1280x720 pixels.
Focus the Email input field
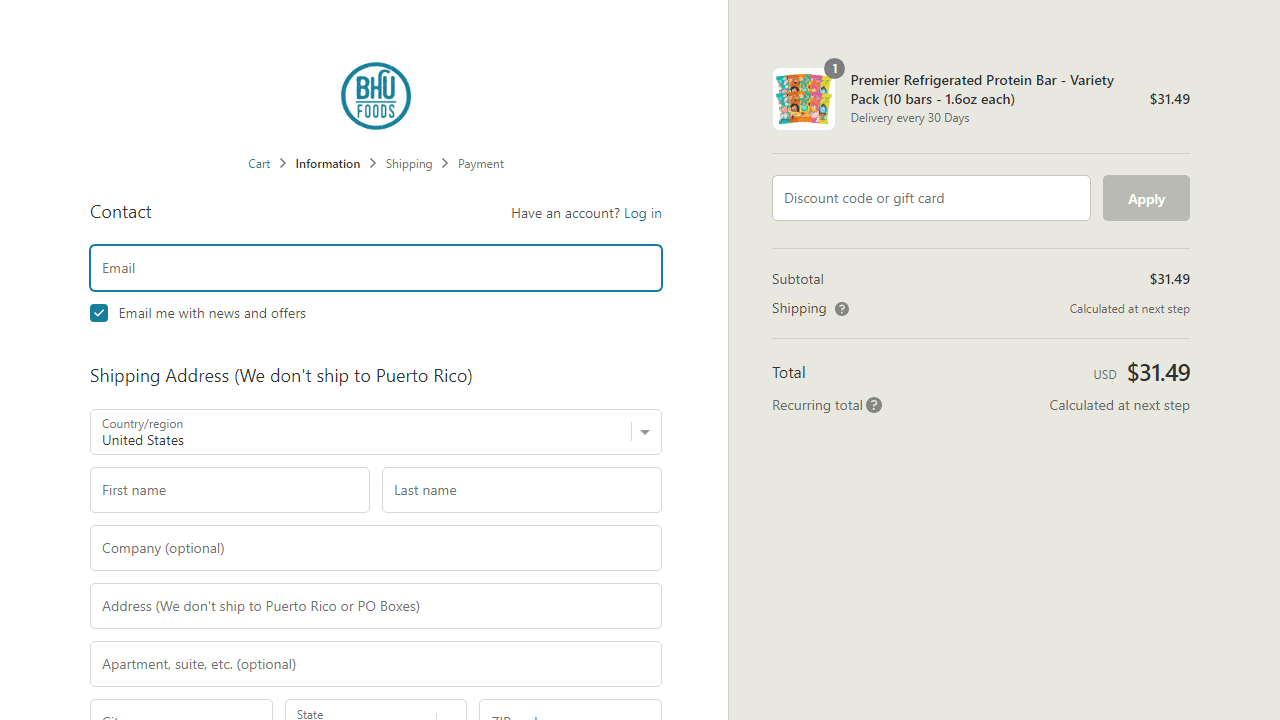[375, 268]
